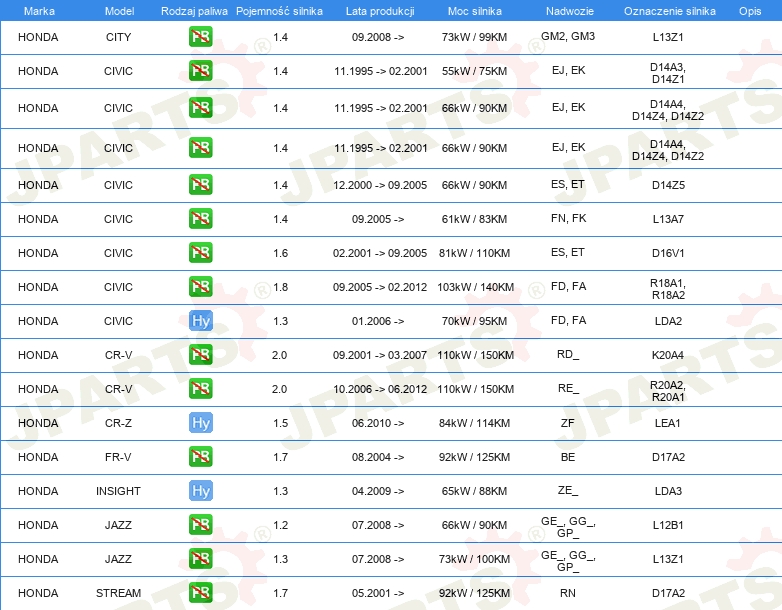
Task: Select the STREAM model cell
Action: pyautogui.click(x=118, y=593)
